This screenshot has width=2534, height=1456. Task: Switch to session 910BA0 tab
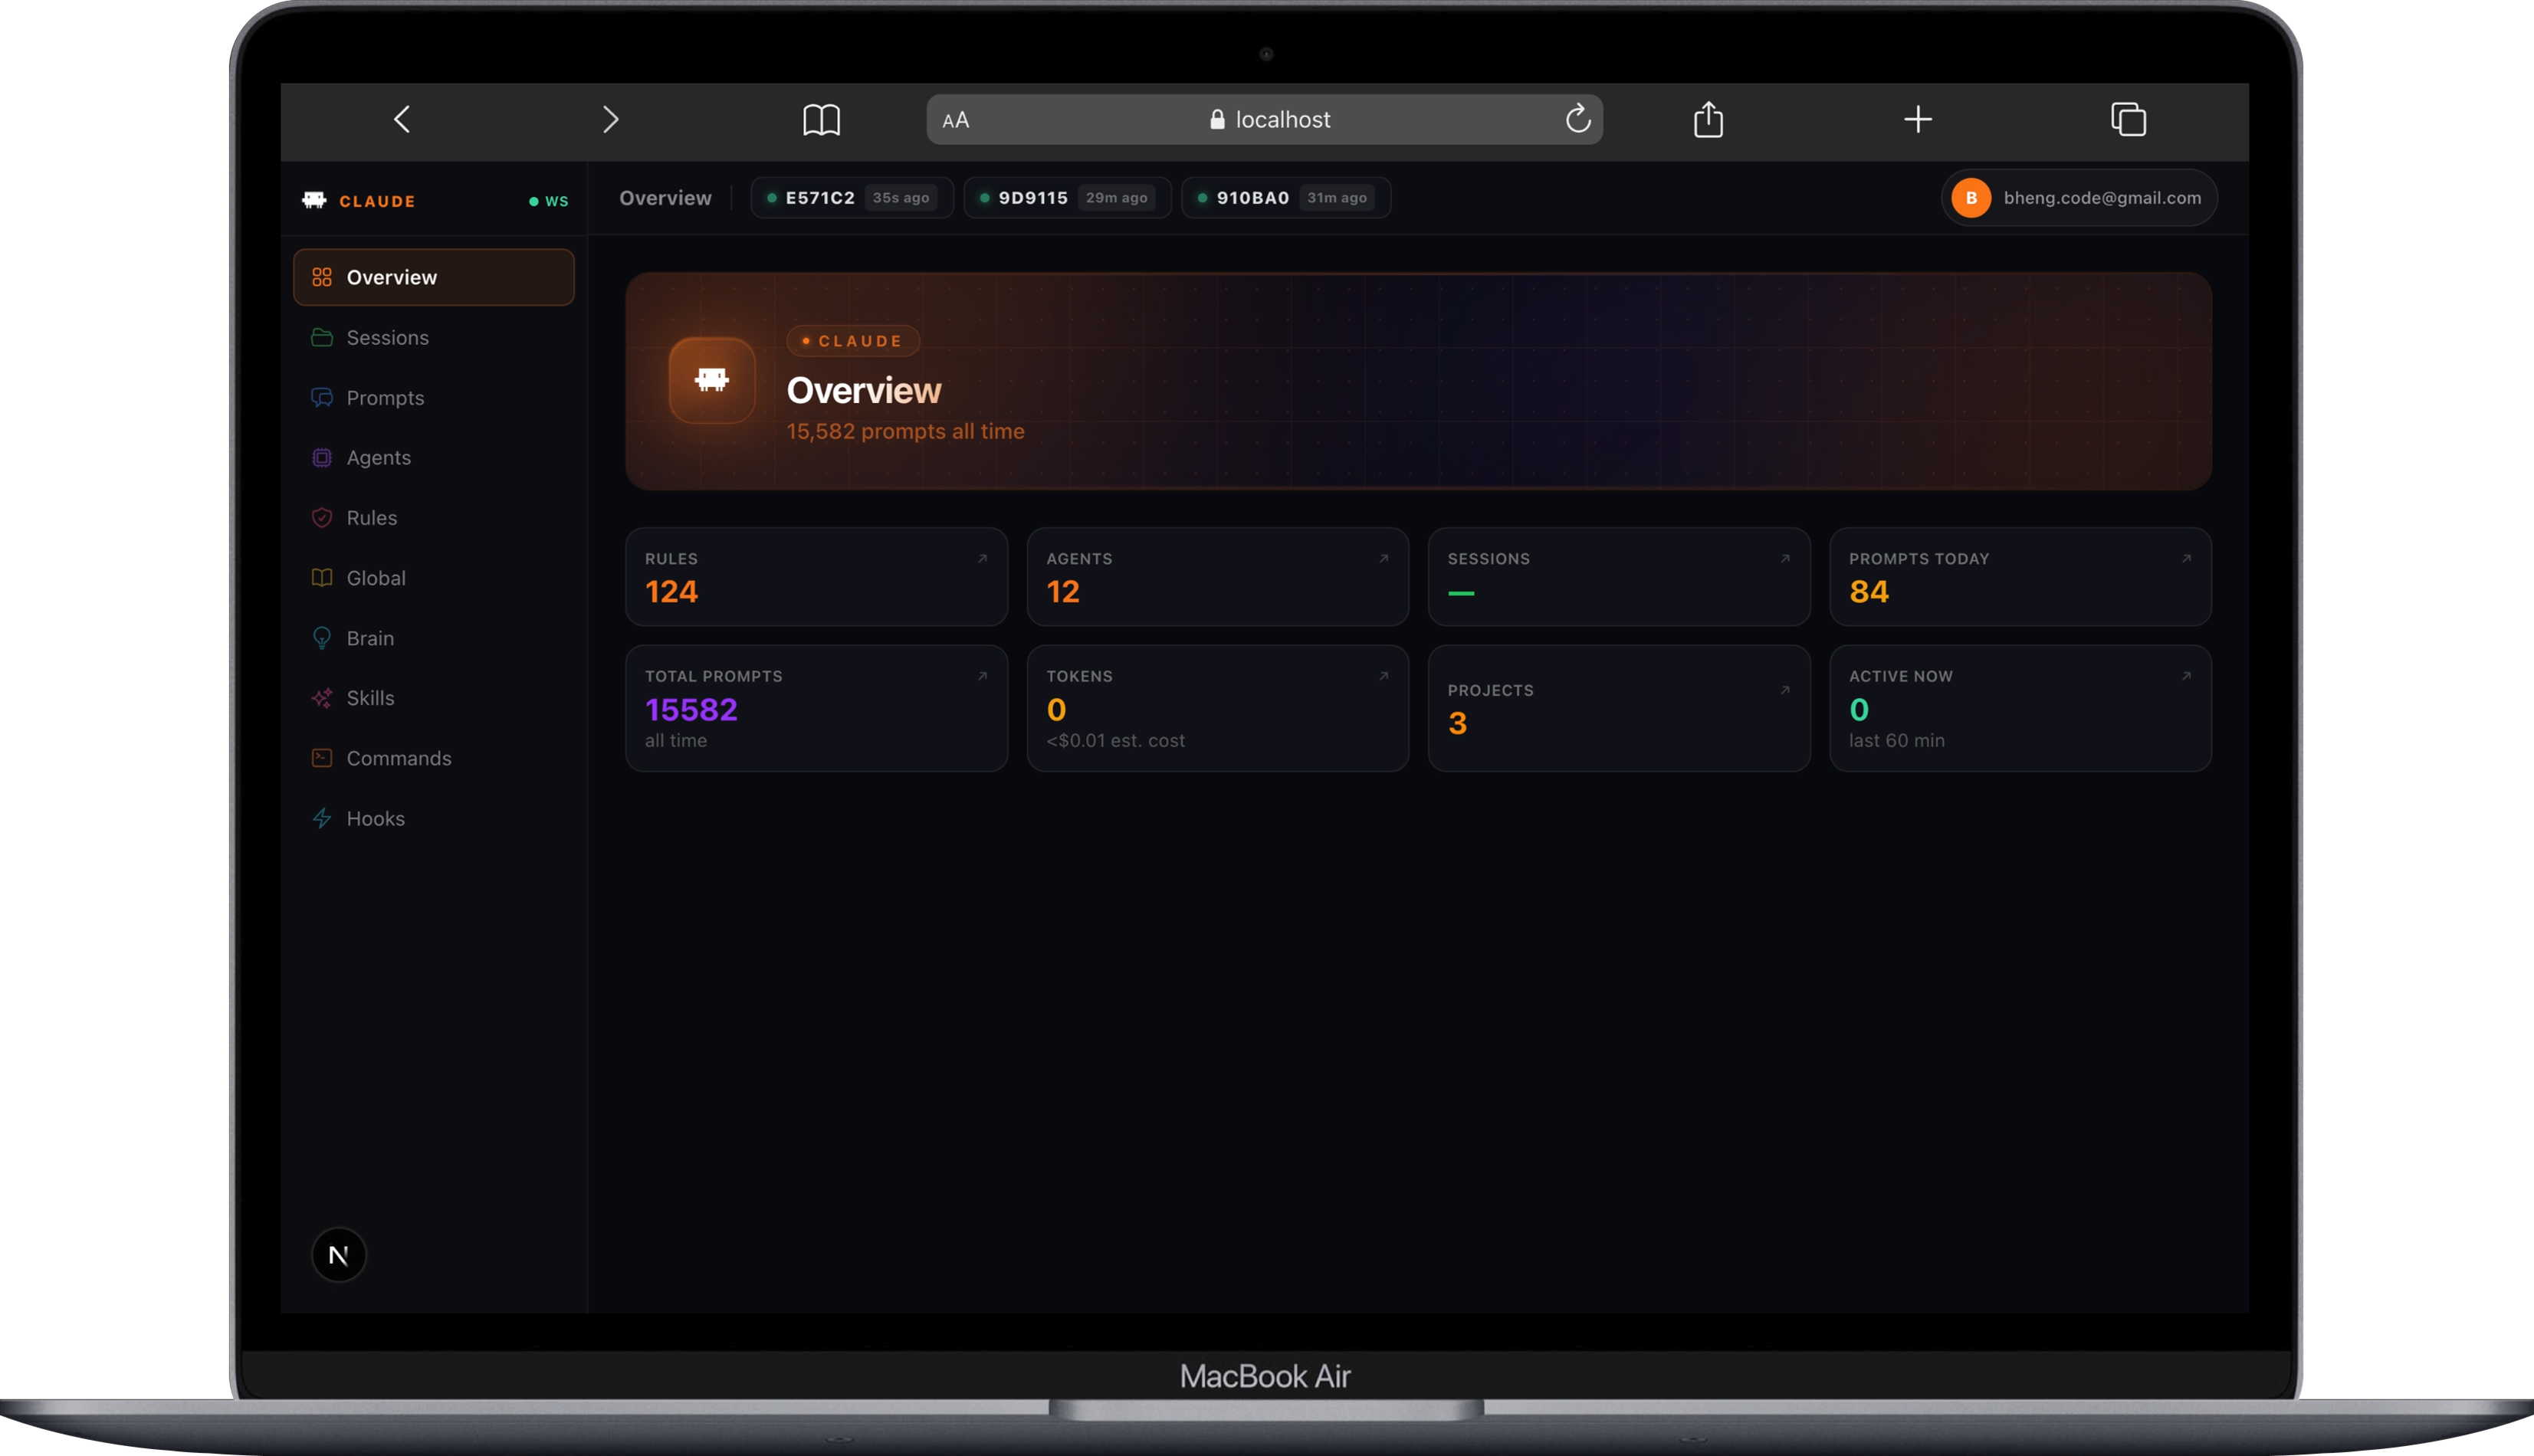[1285, 198]
